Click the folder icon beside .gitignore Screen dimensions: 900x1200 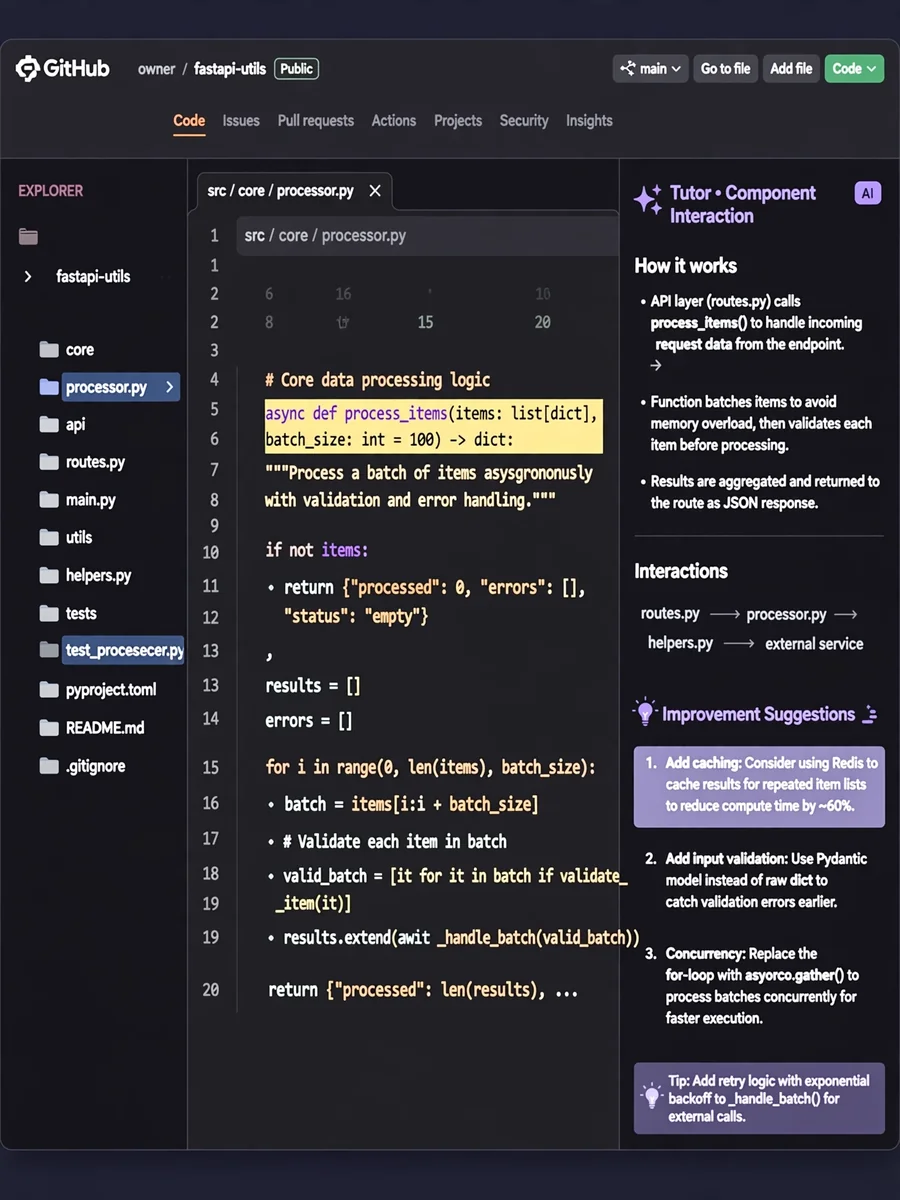[49, 766]
